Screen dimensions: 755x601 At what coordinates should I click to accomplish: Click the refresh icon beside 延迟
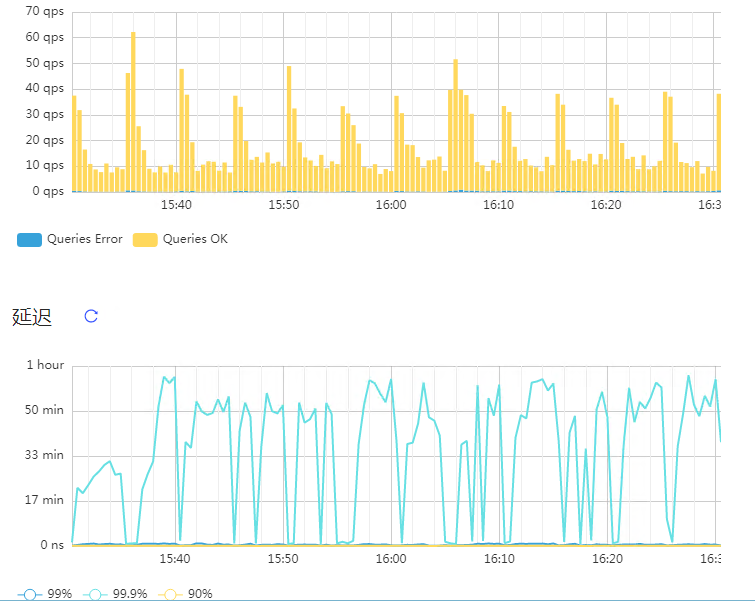[91, 316]
